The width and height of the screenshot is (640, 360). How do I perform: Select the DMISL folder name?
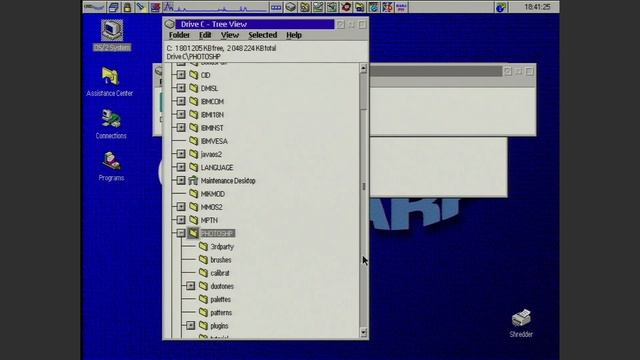click(209, 88)
